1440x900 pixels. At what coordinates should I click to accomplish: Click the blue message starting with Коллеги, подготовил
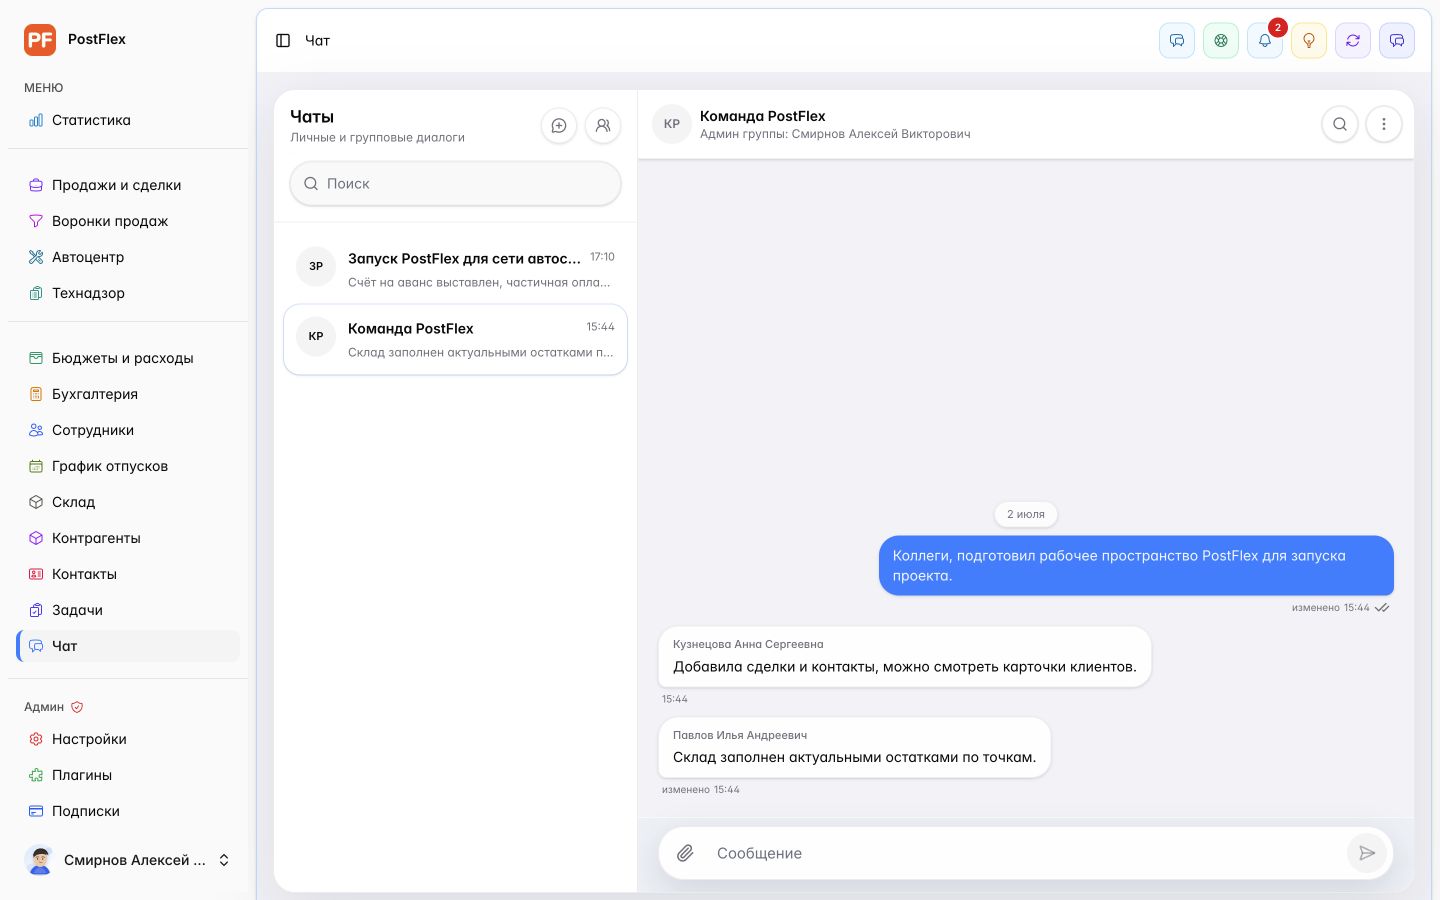click(x=1136, y=566)
